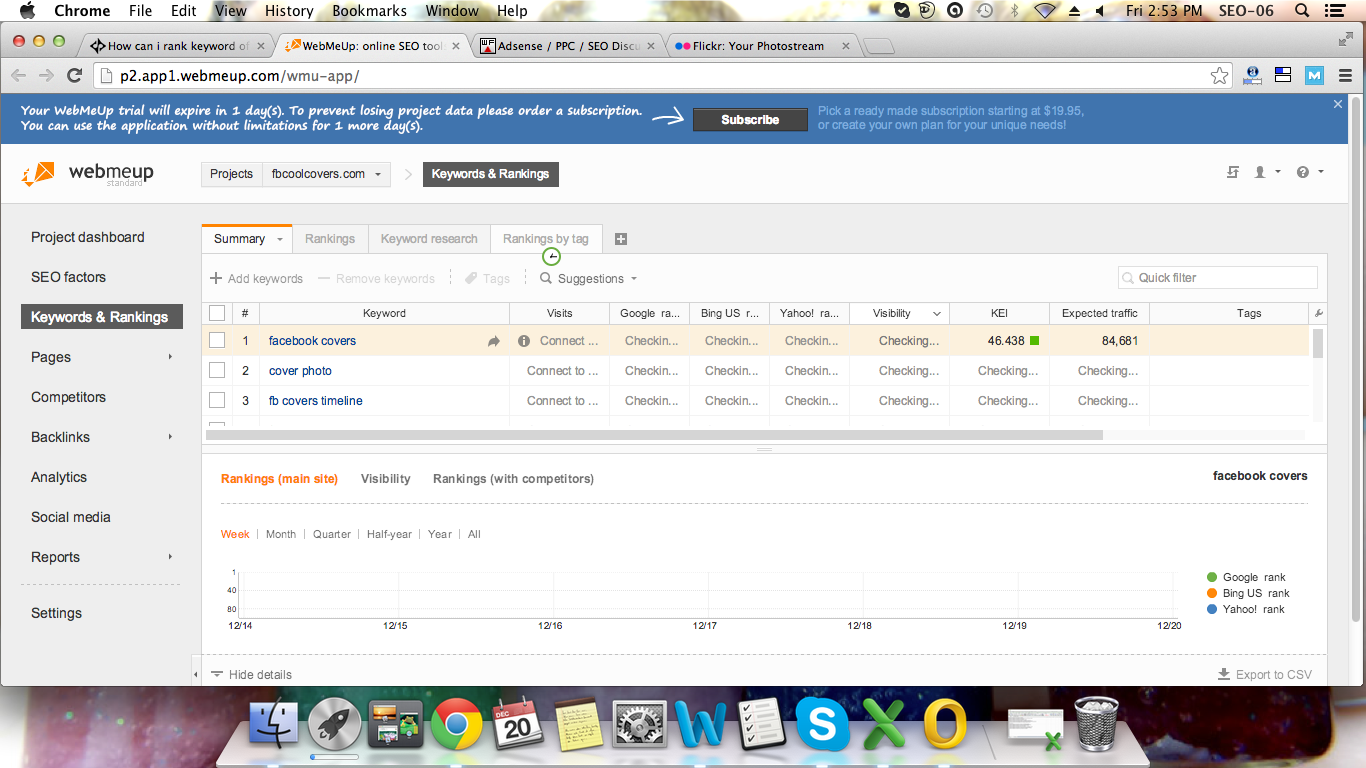Image resolution: width=1366 pixels, height=768 pixels.
Task: Click the table's horizontal scrollbar
Action: click(x=654, y=435)
